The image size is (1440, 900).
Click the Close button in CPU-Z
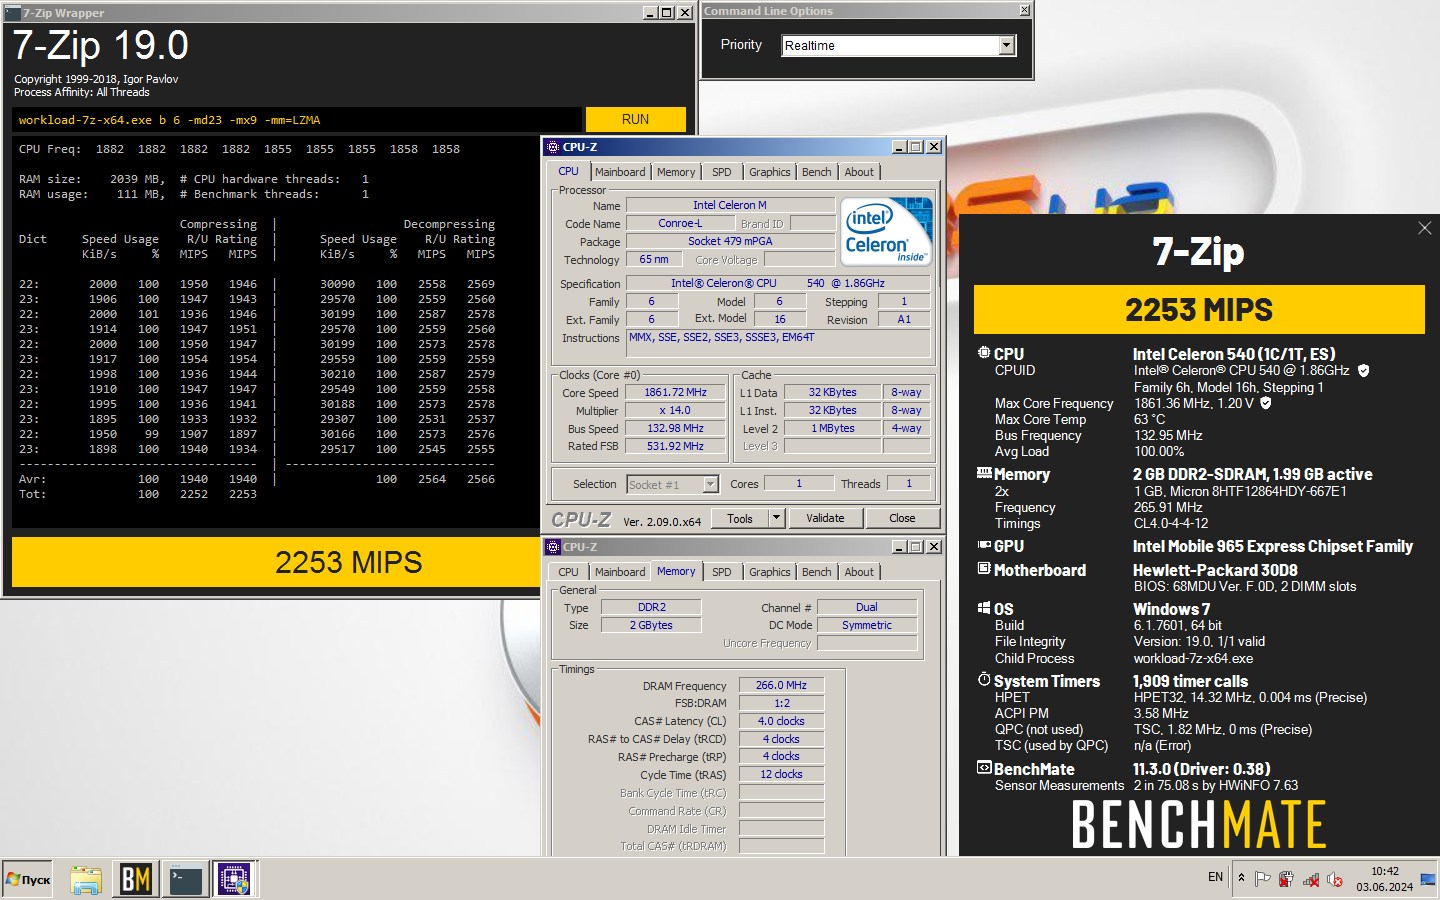[902, 518]
